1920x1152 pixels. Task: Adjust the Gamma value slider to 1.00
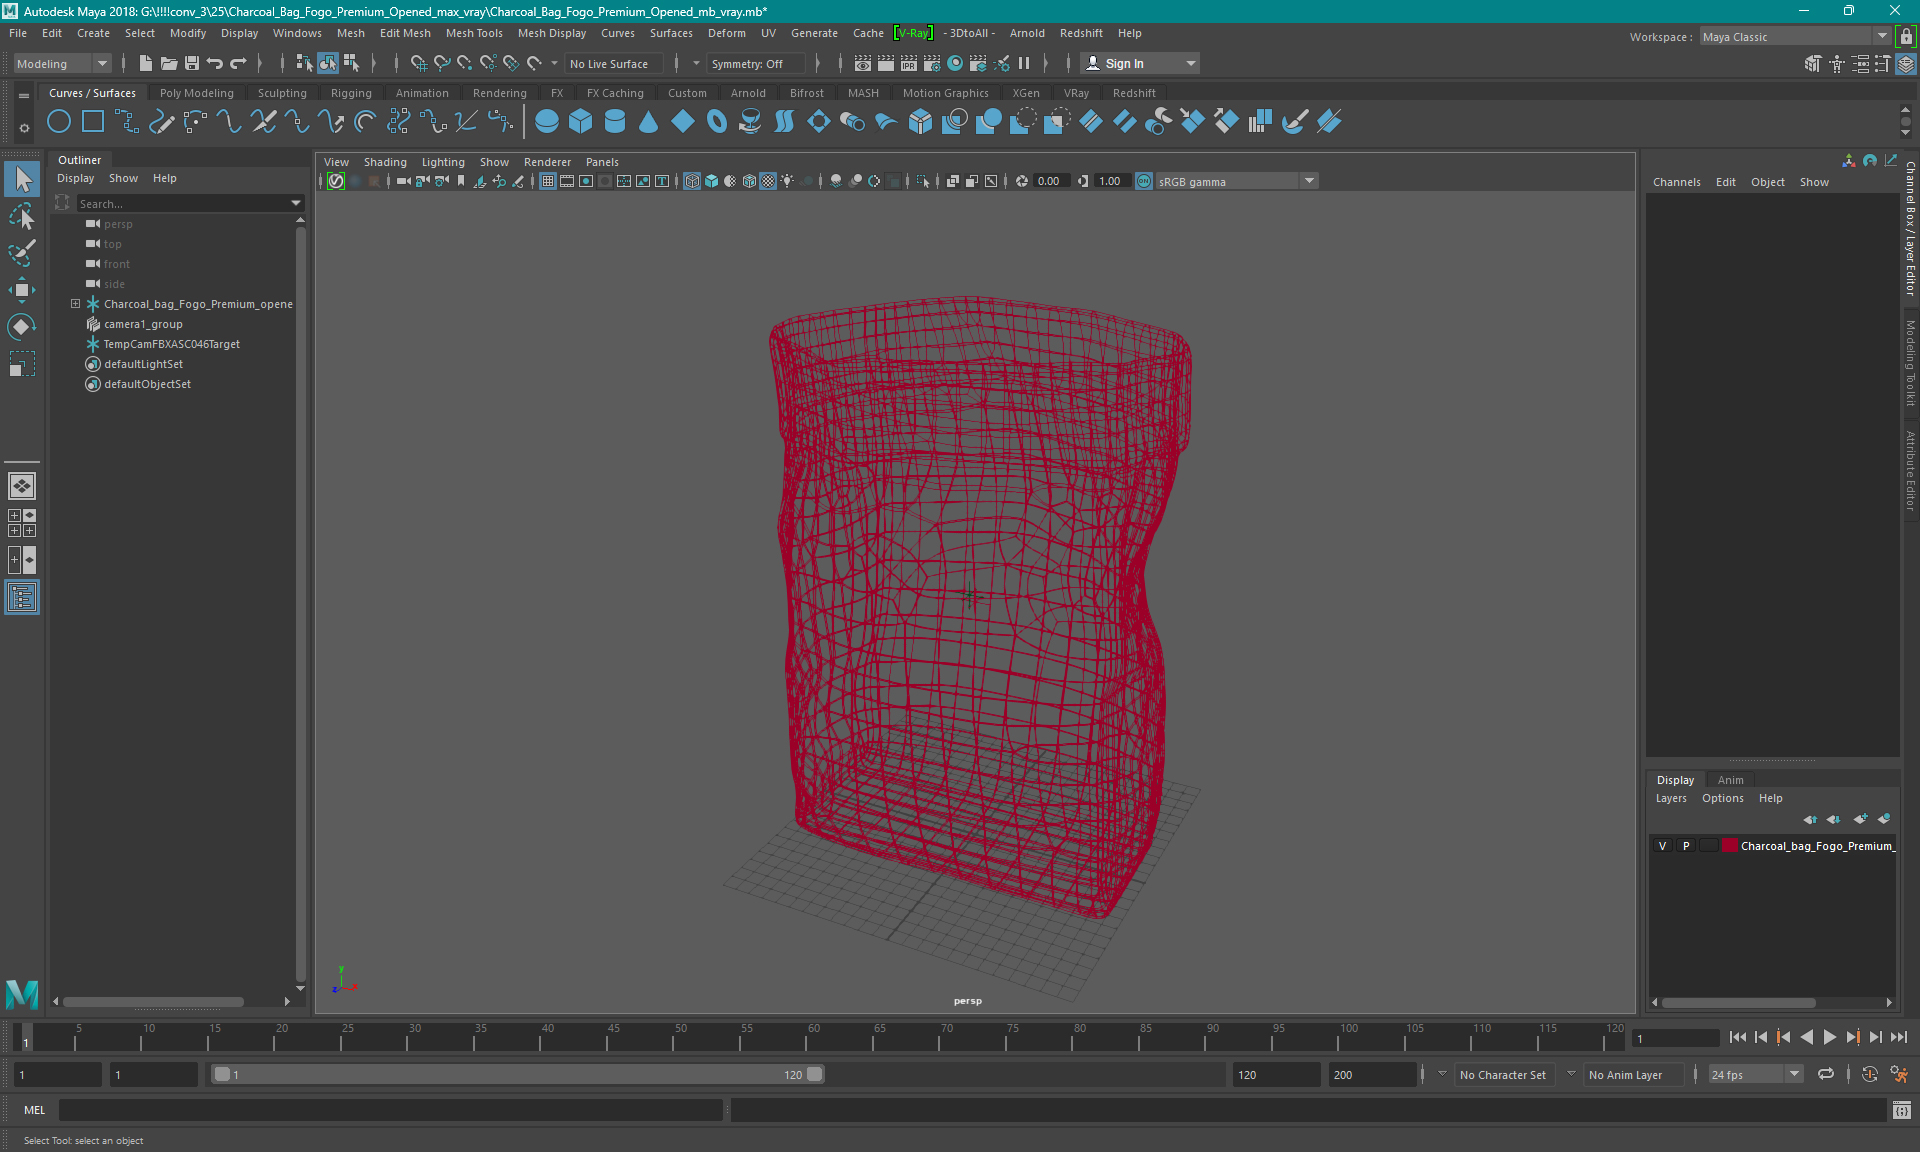[x=1111, y=180]
